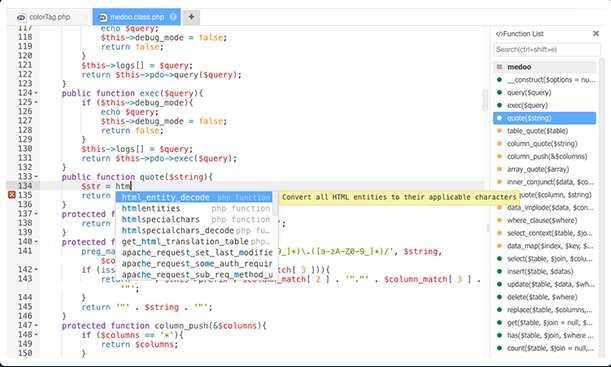Choose htmlspecialchars_decode autocomplete suggestion

[x=194, y=231]
